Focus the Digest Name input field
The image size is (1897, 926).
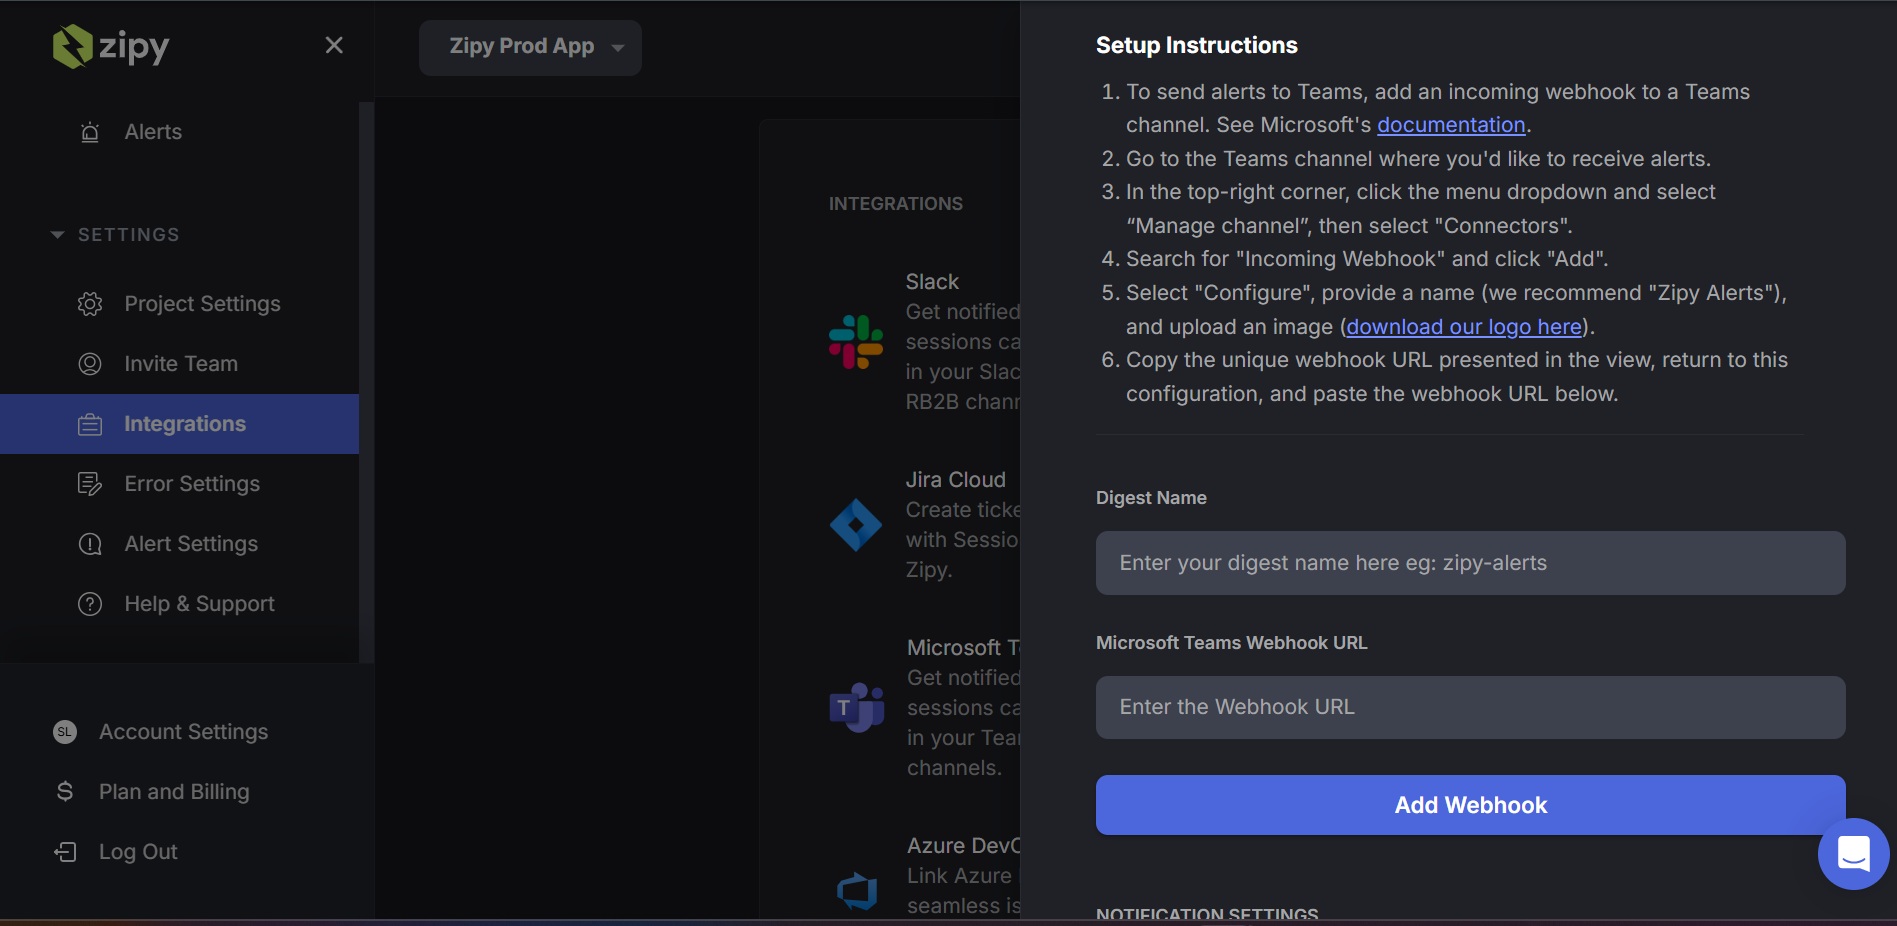click(1470, 563)
